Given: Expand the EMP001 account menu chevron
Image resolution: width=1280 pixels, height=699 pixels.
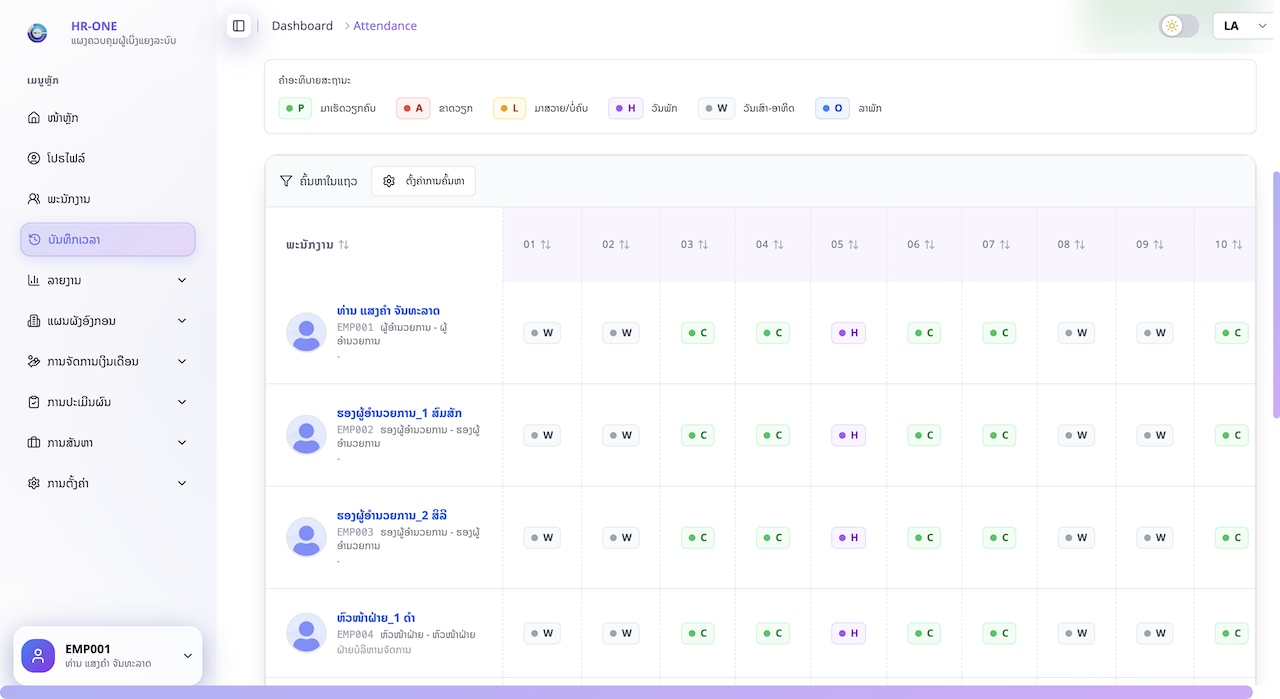Looking at the screenshot, I should 187,655.
